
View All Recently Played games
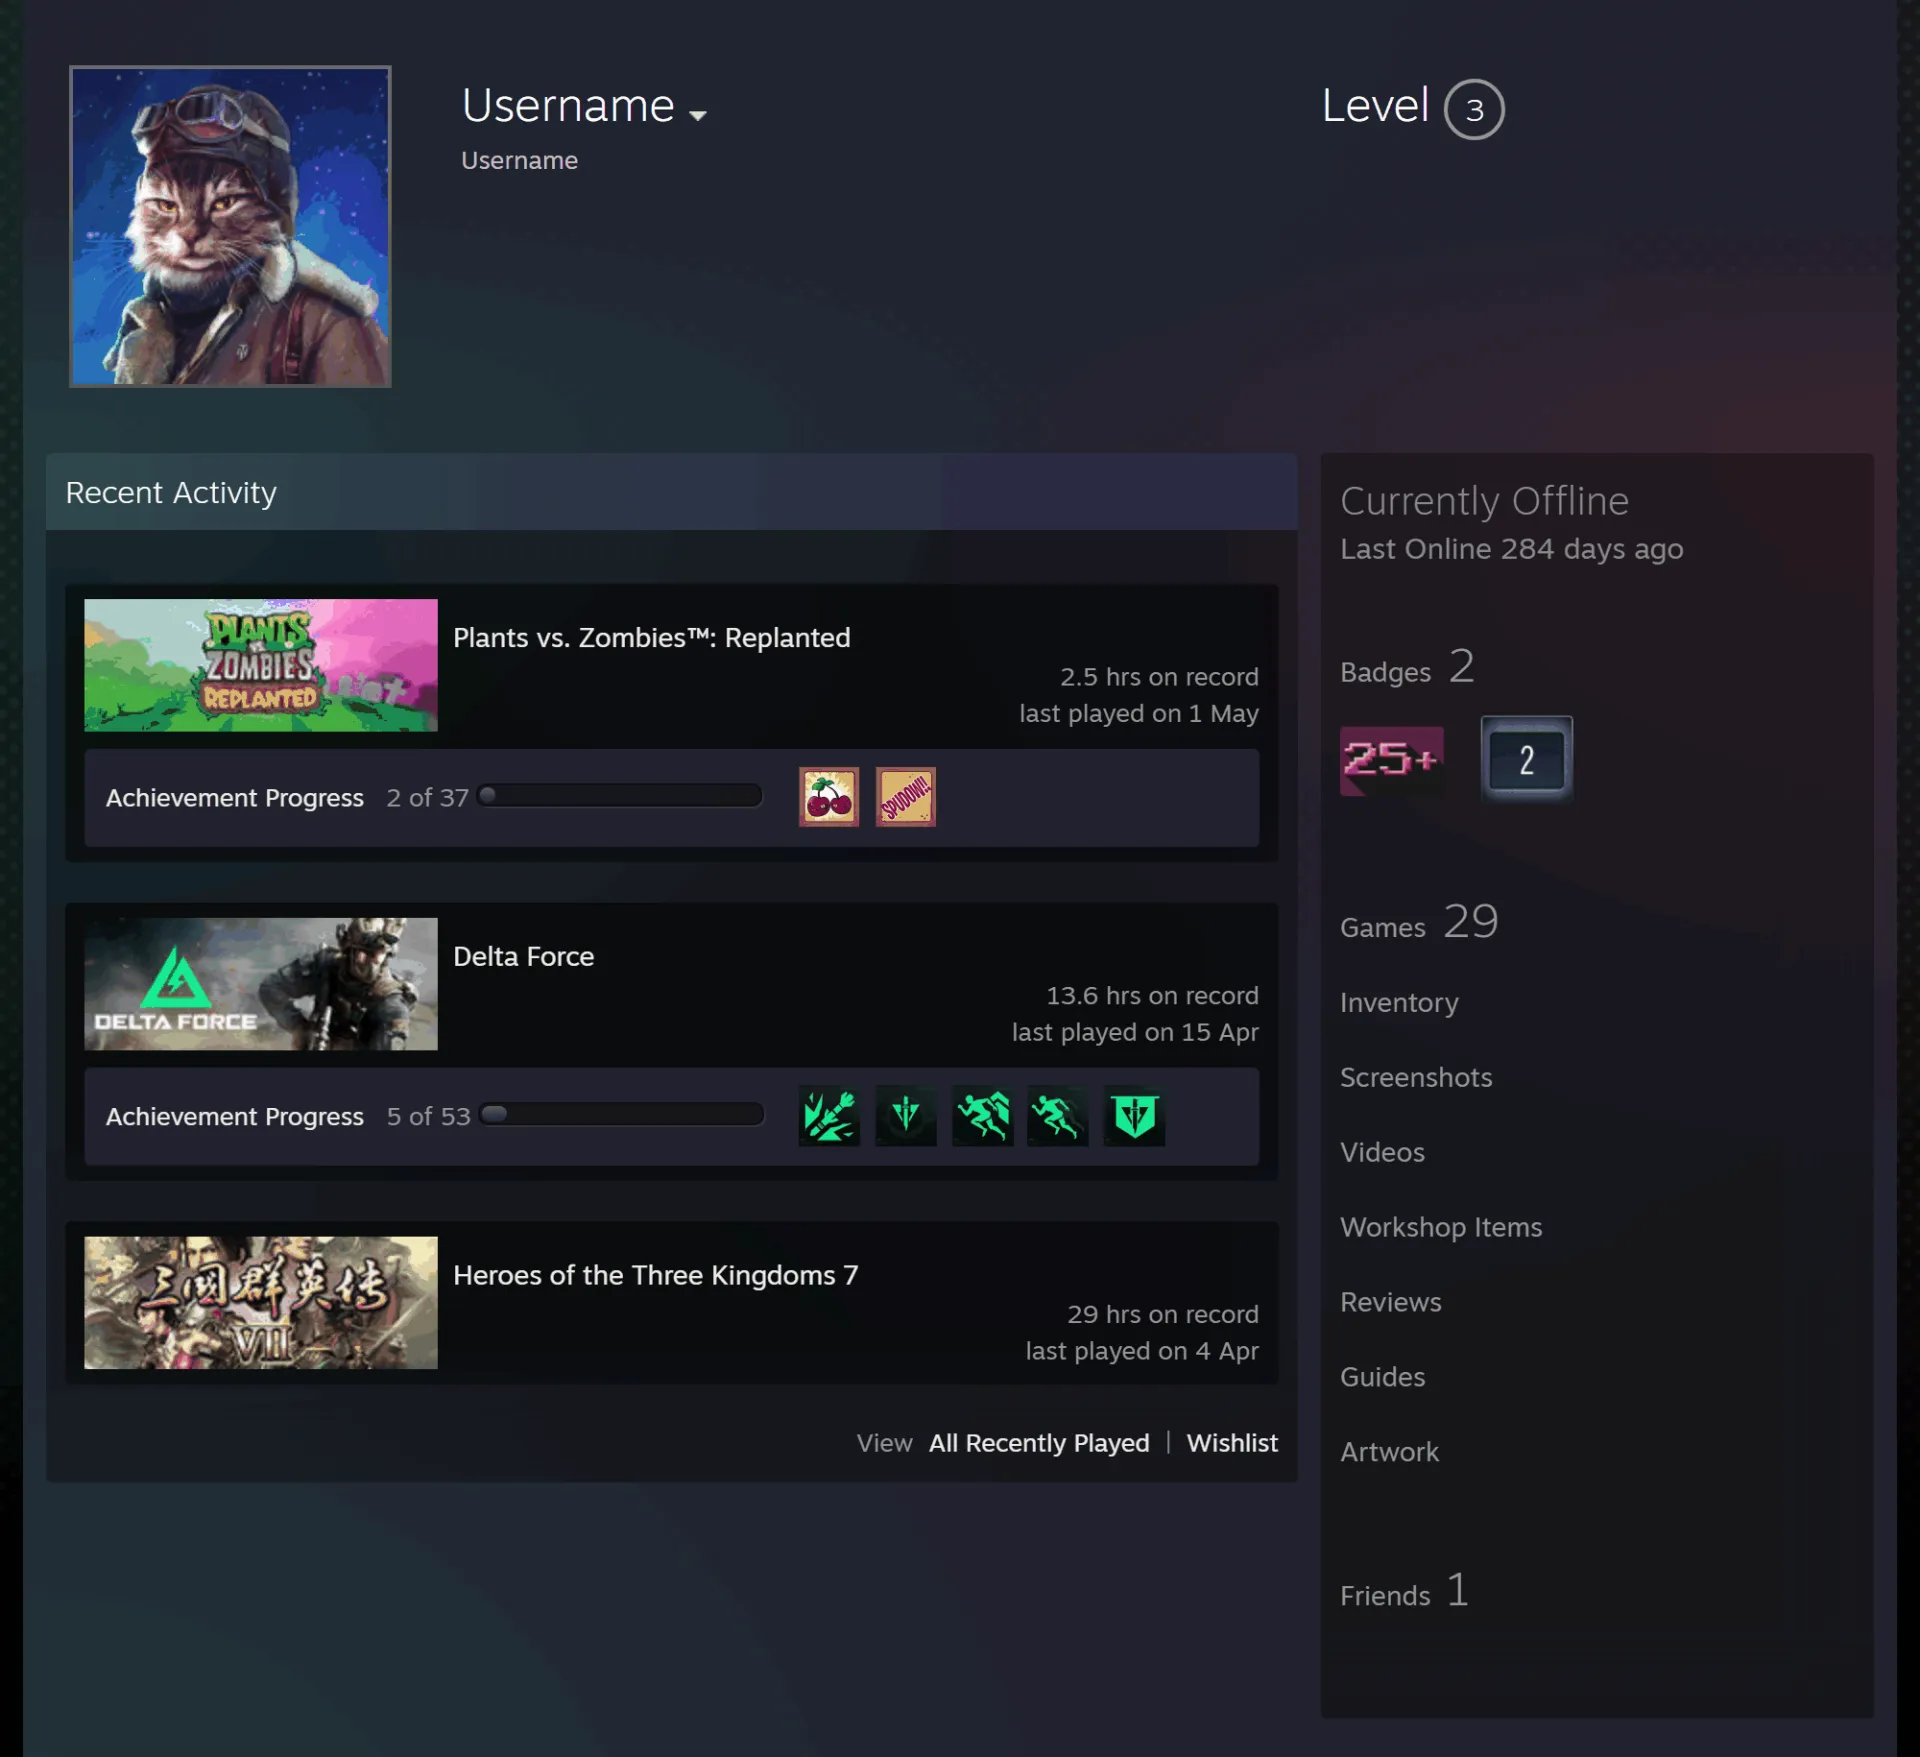(x=1039, y=1443)
